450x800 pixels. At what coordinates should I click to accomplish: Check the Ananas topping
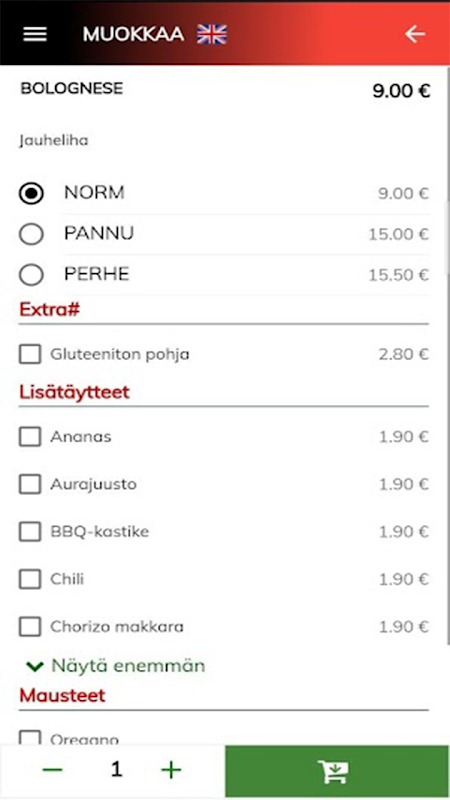[x=30, y=437]
